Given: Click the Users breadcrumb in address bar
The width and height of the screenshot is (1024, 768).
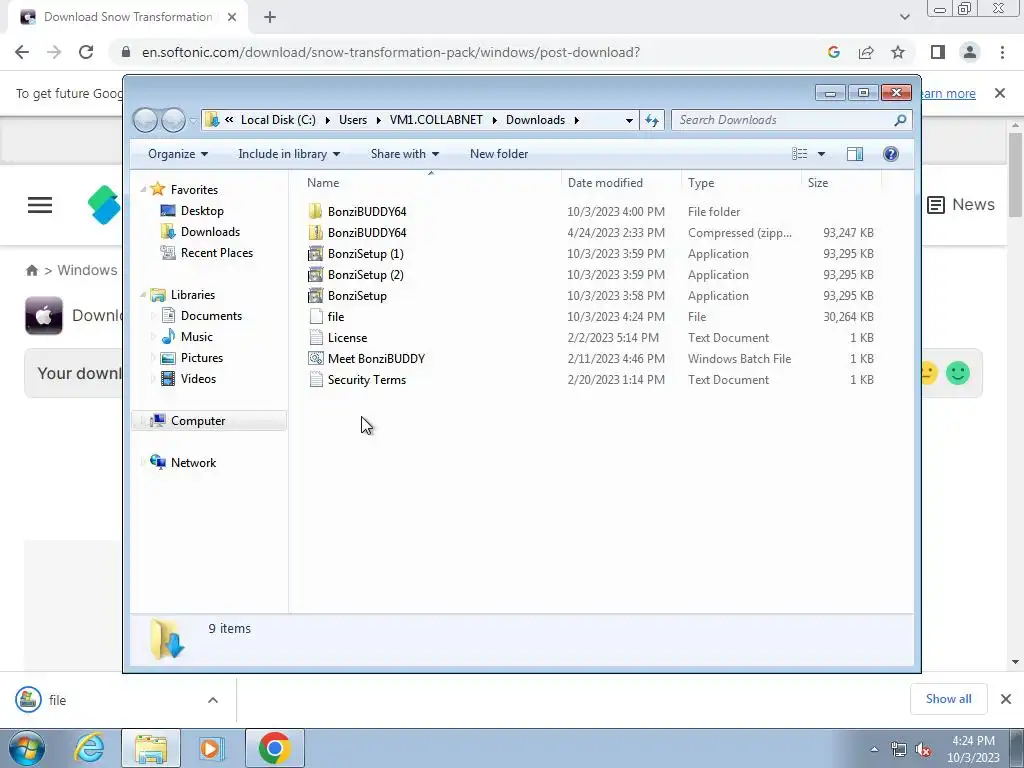Looking at the screenshot, I should click(353, 120).
